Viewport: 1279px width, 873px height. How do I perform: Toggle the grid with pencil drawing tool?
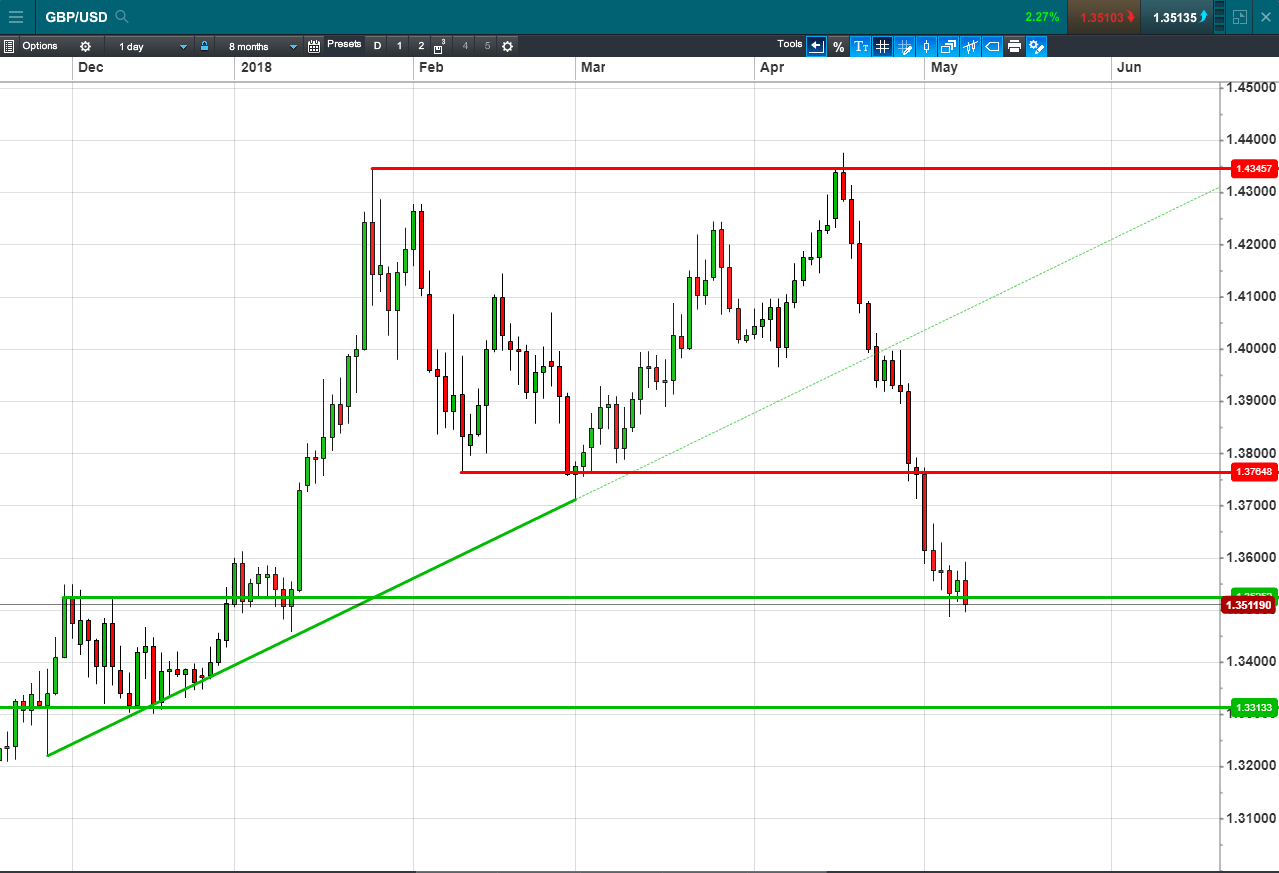click(x=904, y=46)
